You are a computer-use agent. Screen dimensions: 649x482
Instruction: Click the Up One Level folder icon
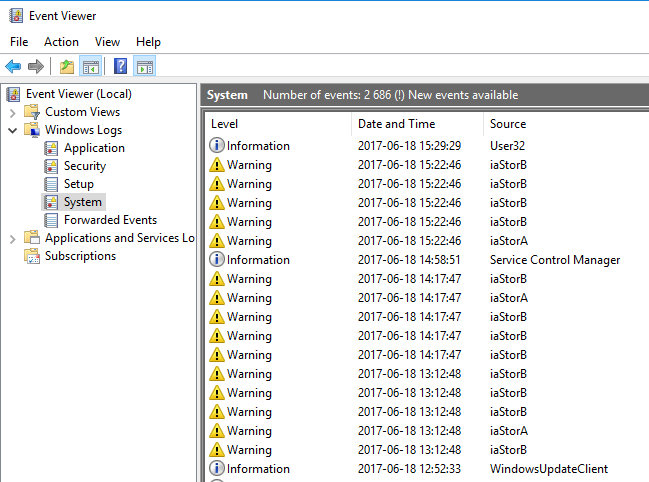(x=66, y=67)
